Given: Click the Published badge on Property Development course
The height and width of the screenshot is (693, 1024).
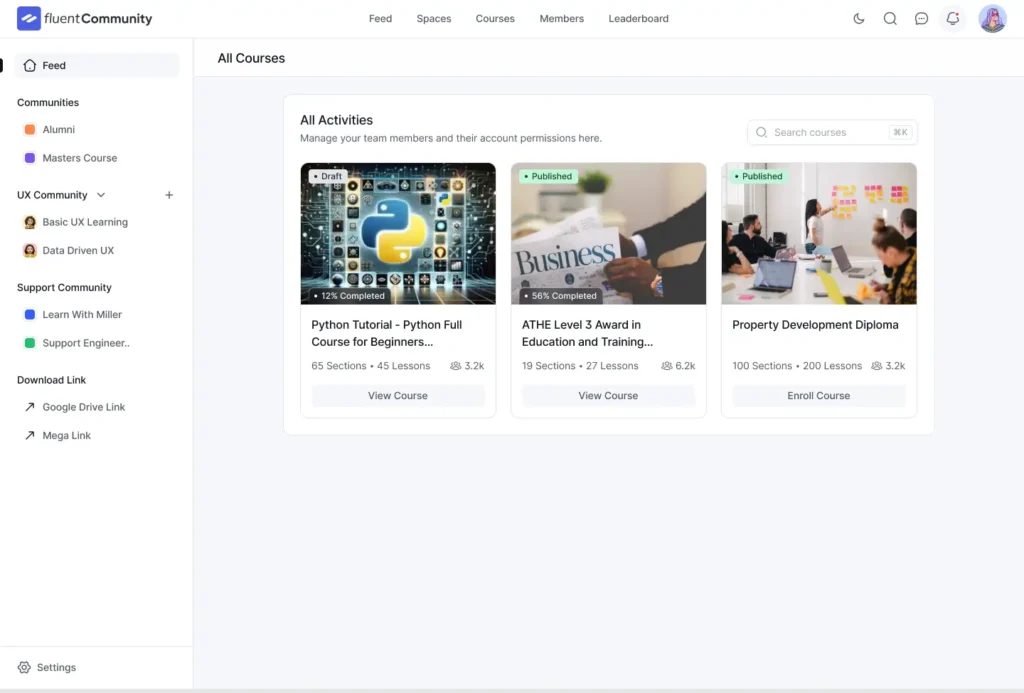Looking at the screenshot, I should click(758, 176).
